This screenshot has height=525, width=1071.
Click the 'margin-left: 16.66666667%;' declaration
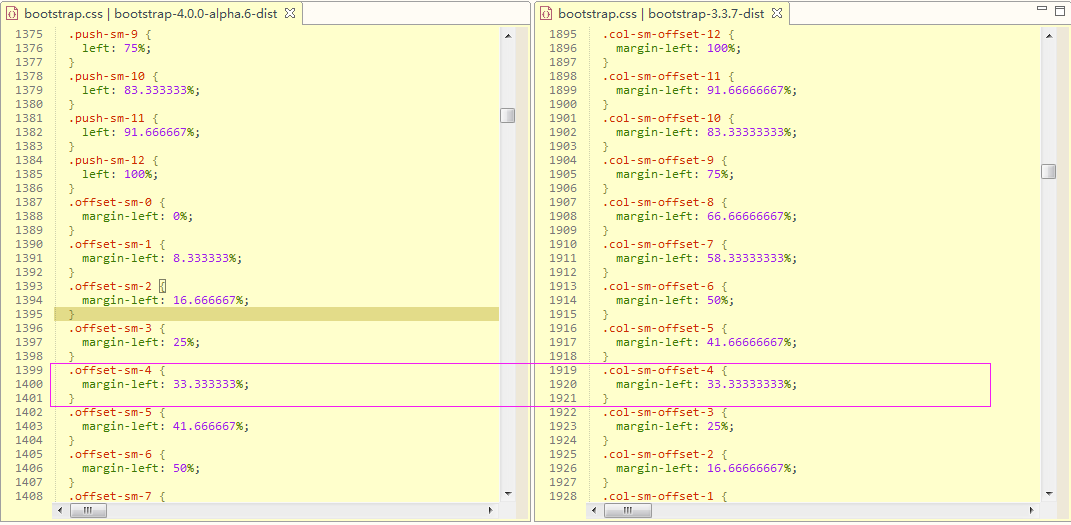point(706,468)
